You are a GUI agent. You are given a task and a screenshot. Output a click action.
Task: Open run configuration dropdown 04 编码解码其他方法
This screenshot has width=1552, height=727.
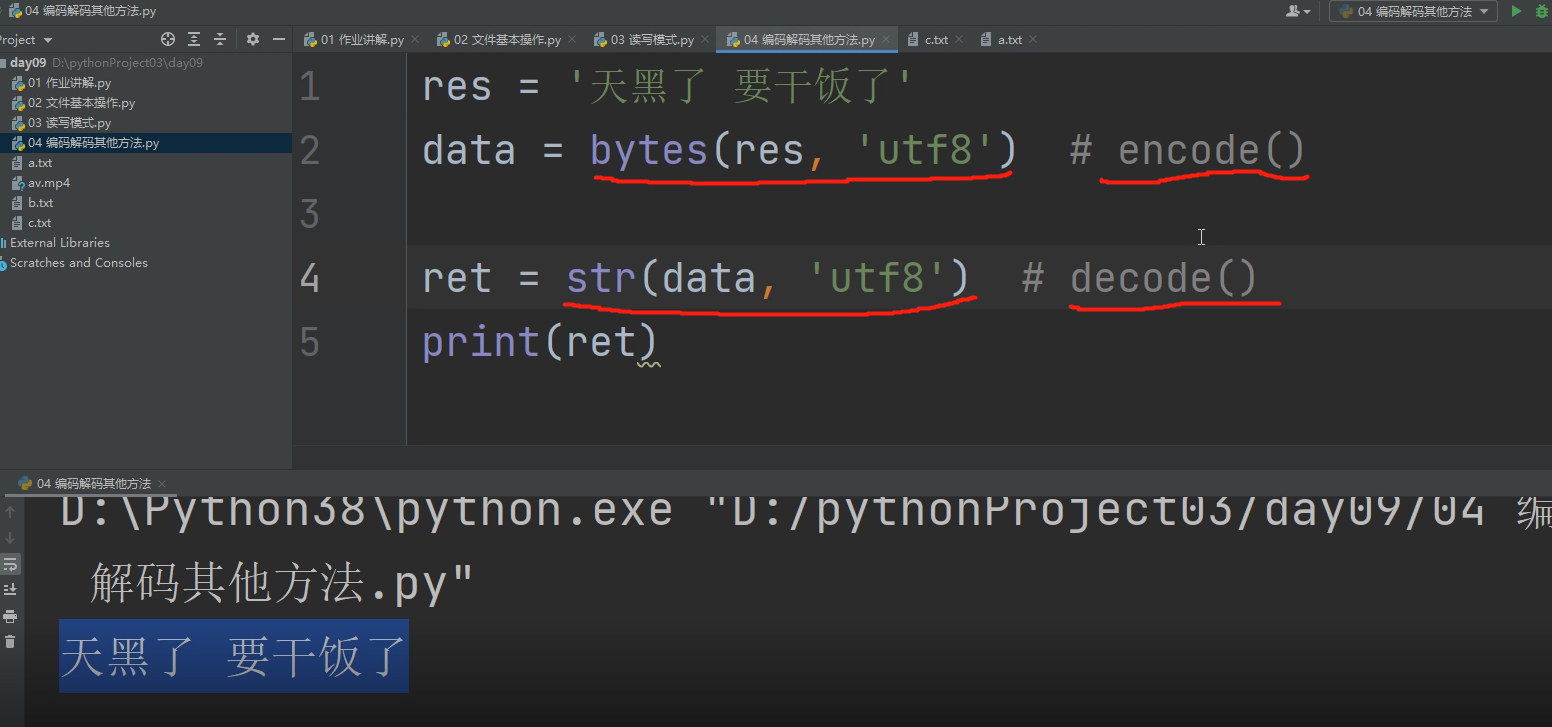pyautogui.click(x=1413, y=12)
